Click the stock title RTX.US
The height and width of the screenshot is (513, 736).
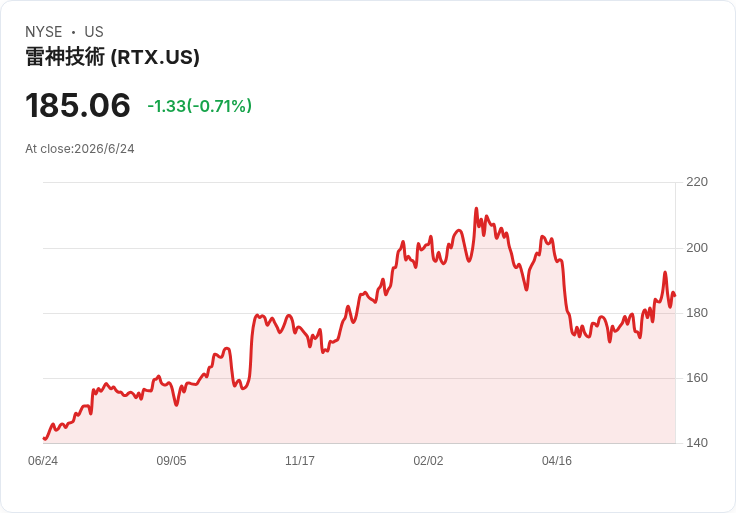click(113, 57)
